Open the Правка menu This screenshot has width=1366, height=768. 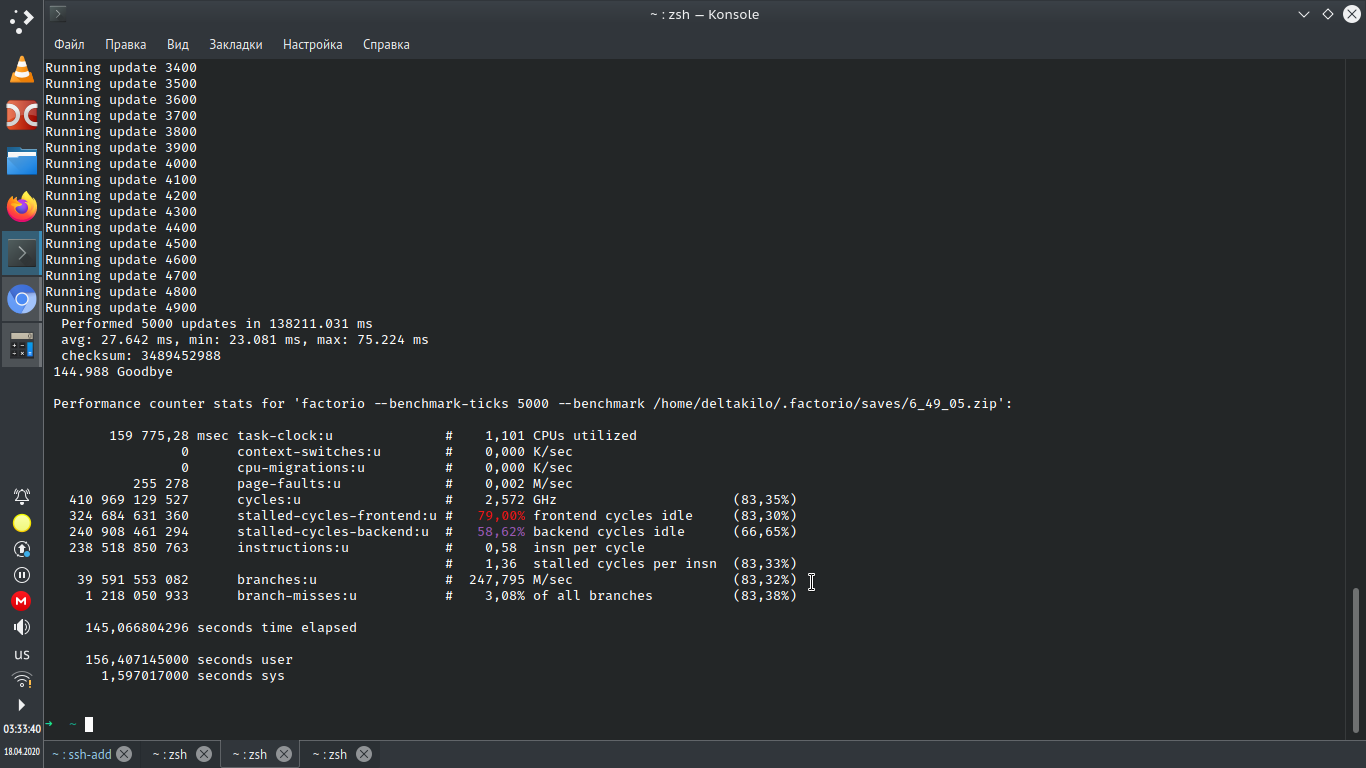pos(125,44)
